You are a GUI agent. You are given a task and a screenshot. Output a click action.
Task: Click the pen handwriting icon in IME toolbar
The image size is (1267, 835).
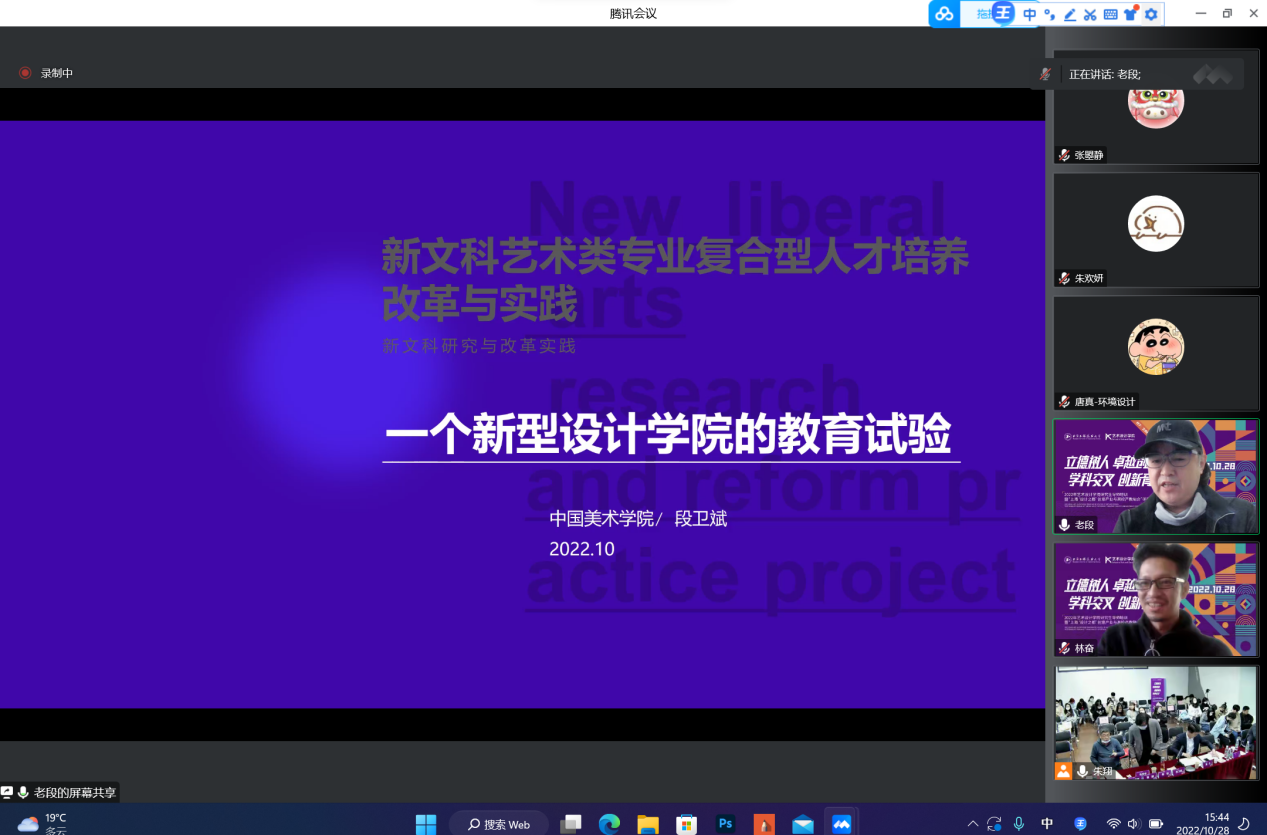1070,14
